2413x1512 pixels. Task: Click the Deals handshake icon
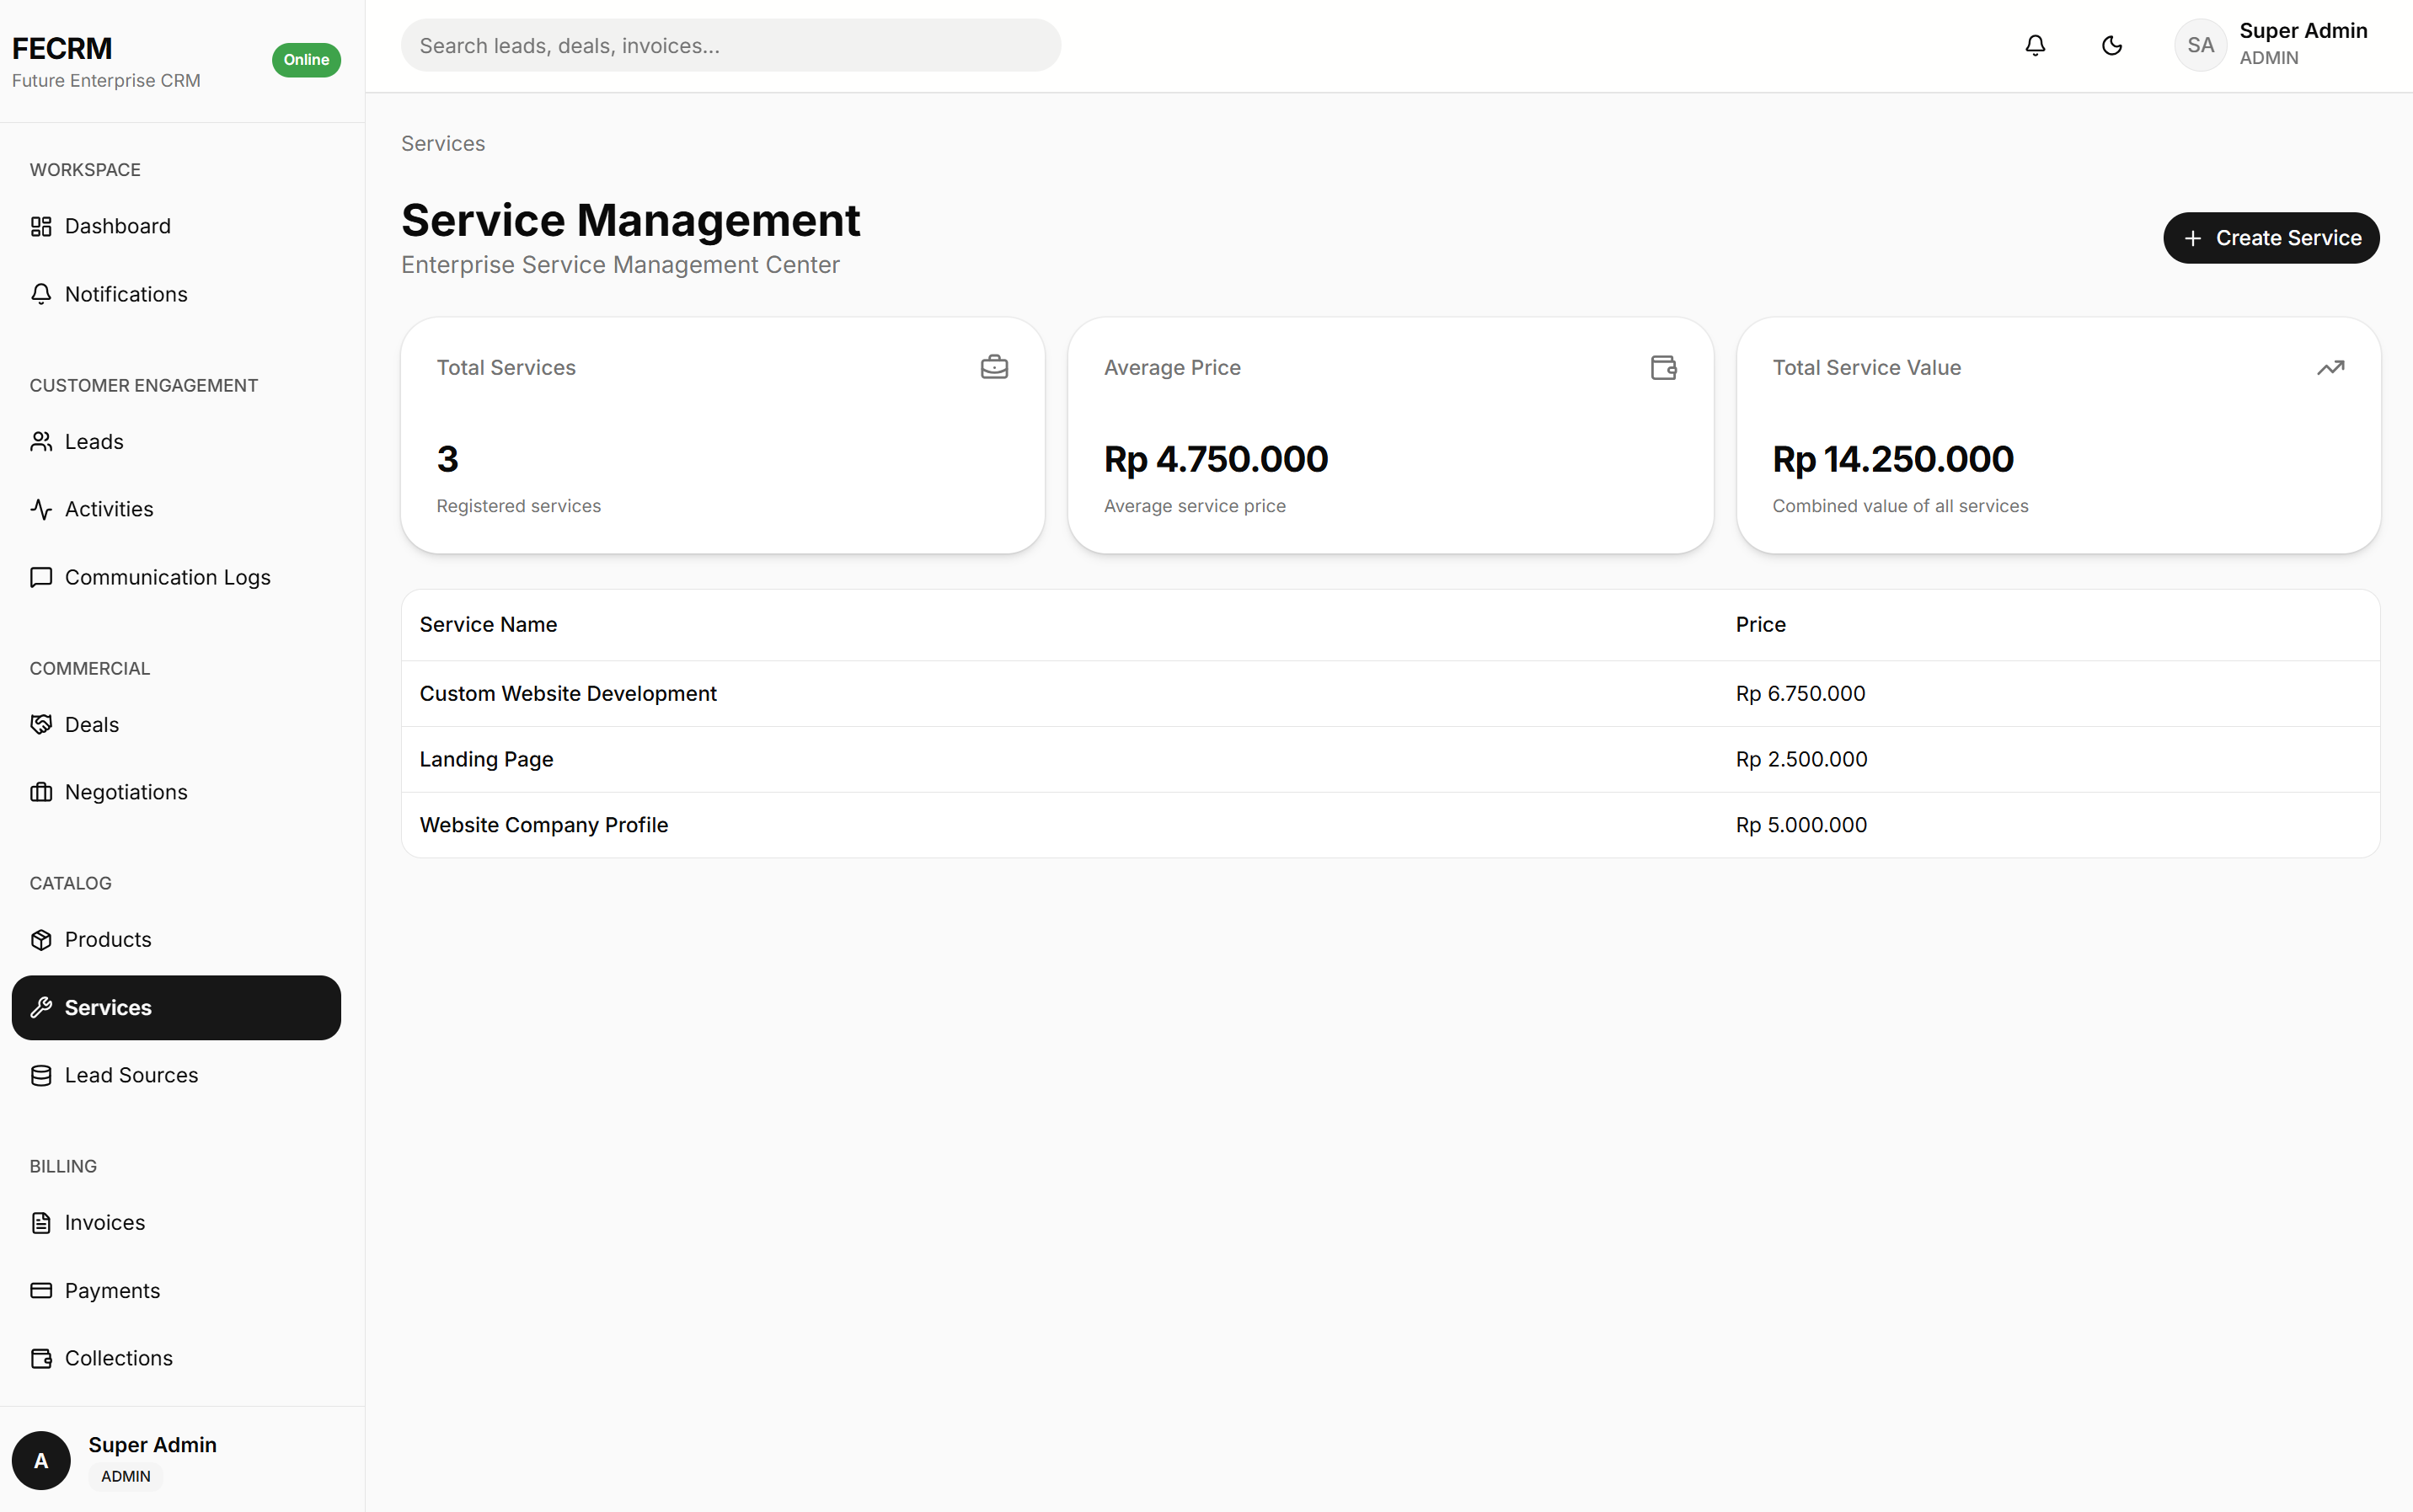41,724
